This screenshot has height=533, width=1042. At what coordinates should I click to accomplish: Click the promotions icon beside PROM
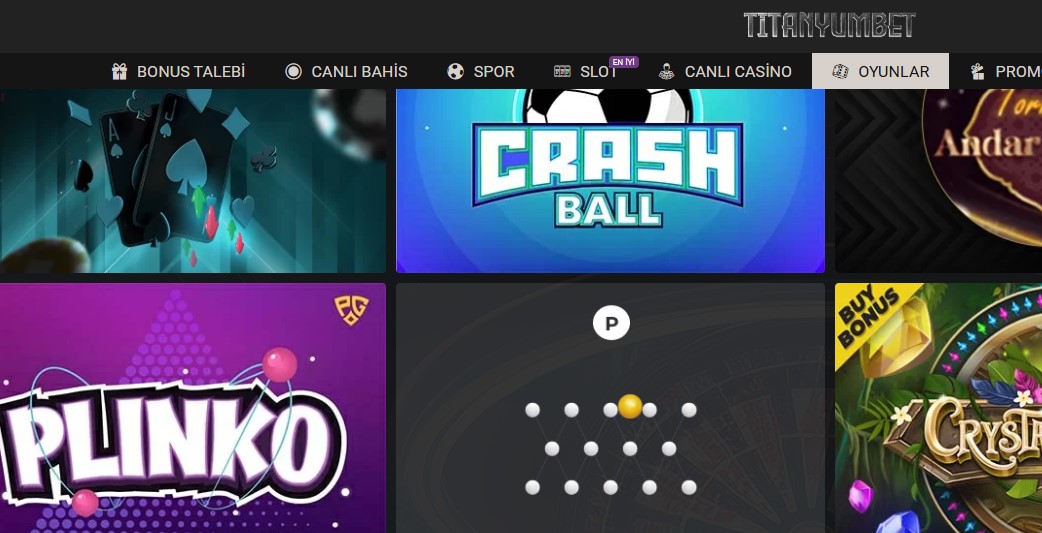(x=978, y=72)
